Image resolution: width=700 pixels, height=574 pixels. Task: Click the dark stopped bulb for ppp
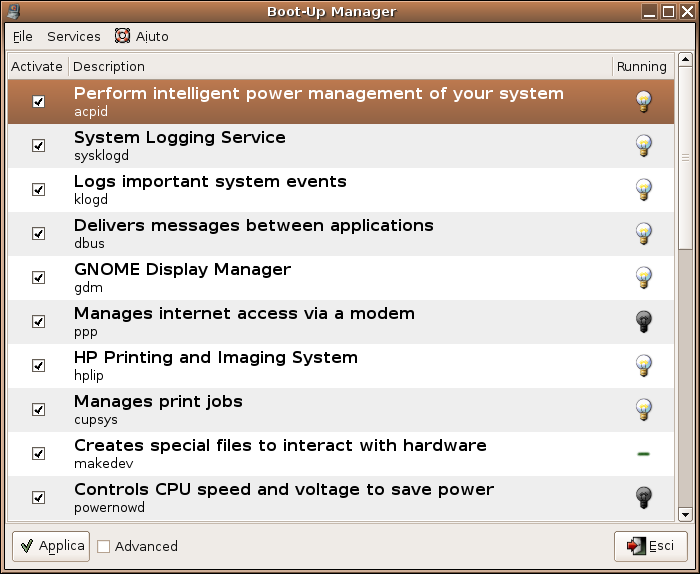tap(643, 321)
